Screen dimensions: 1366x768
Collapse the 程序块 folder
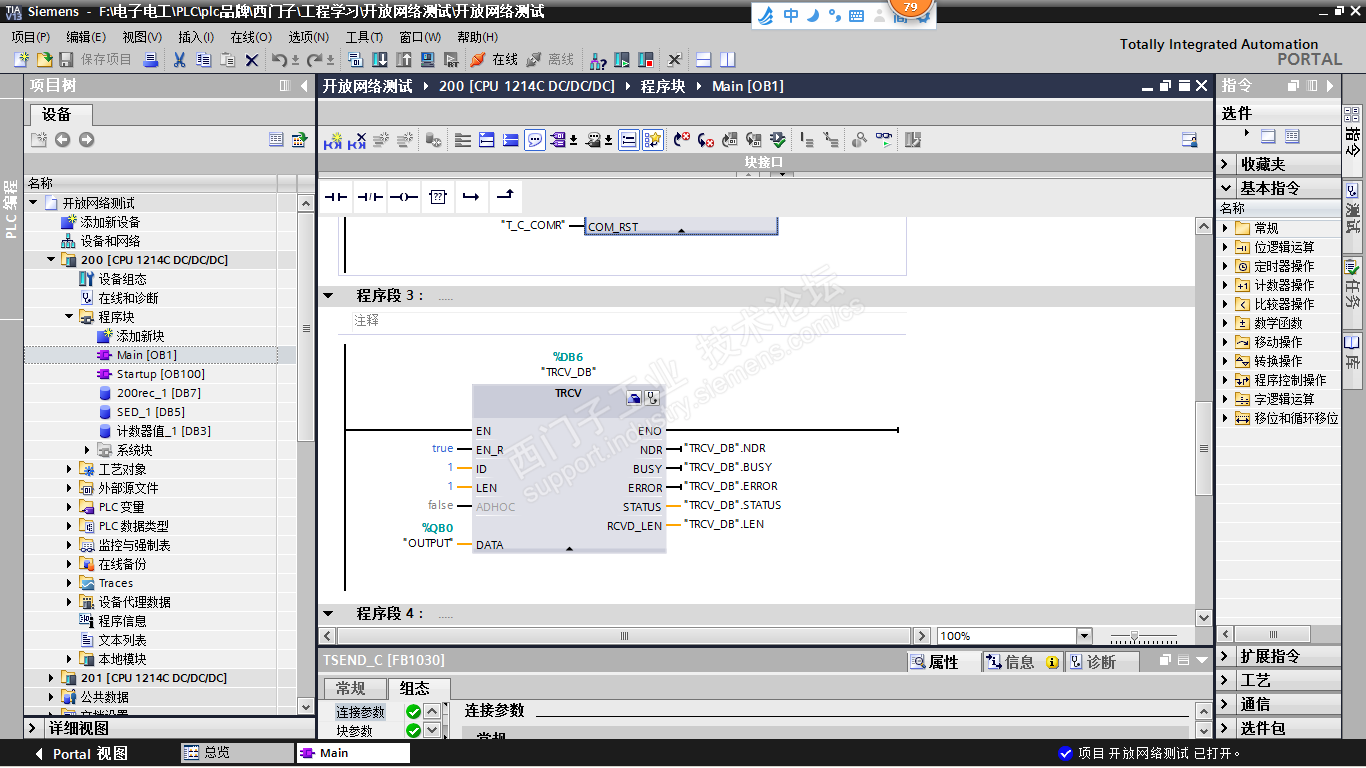[70, 317]
